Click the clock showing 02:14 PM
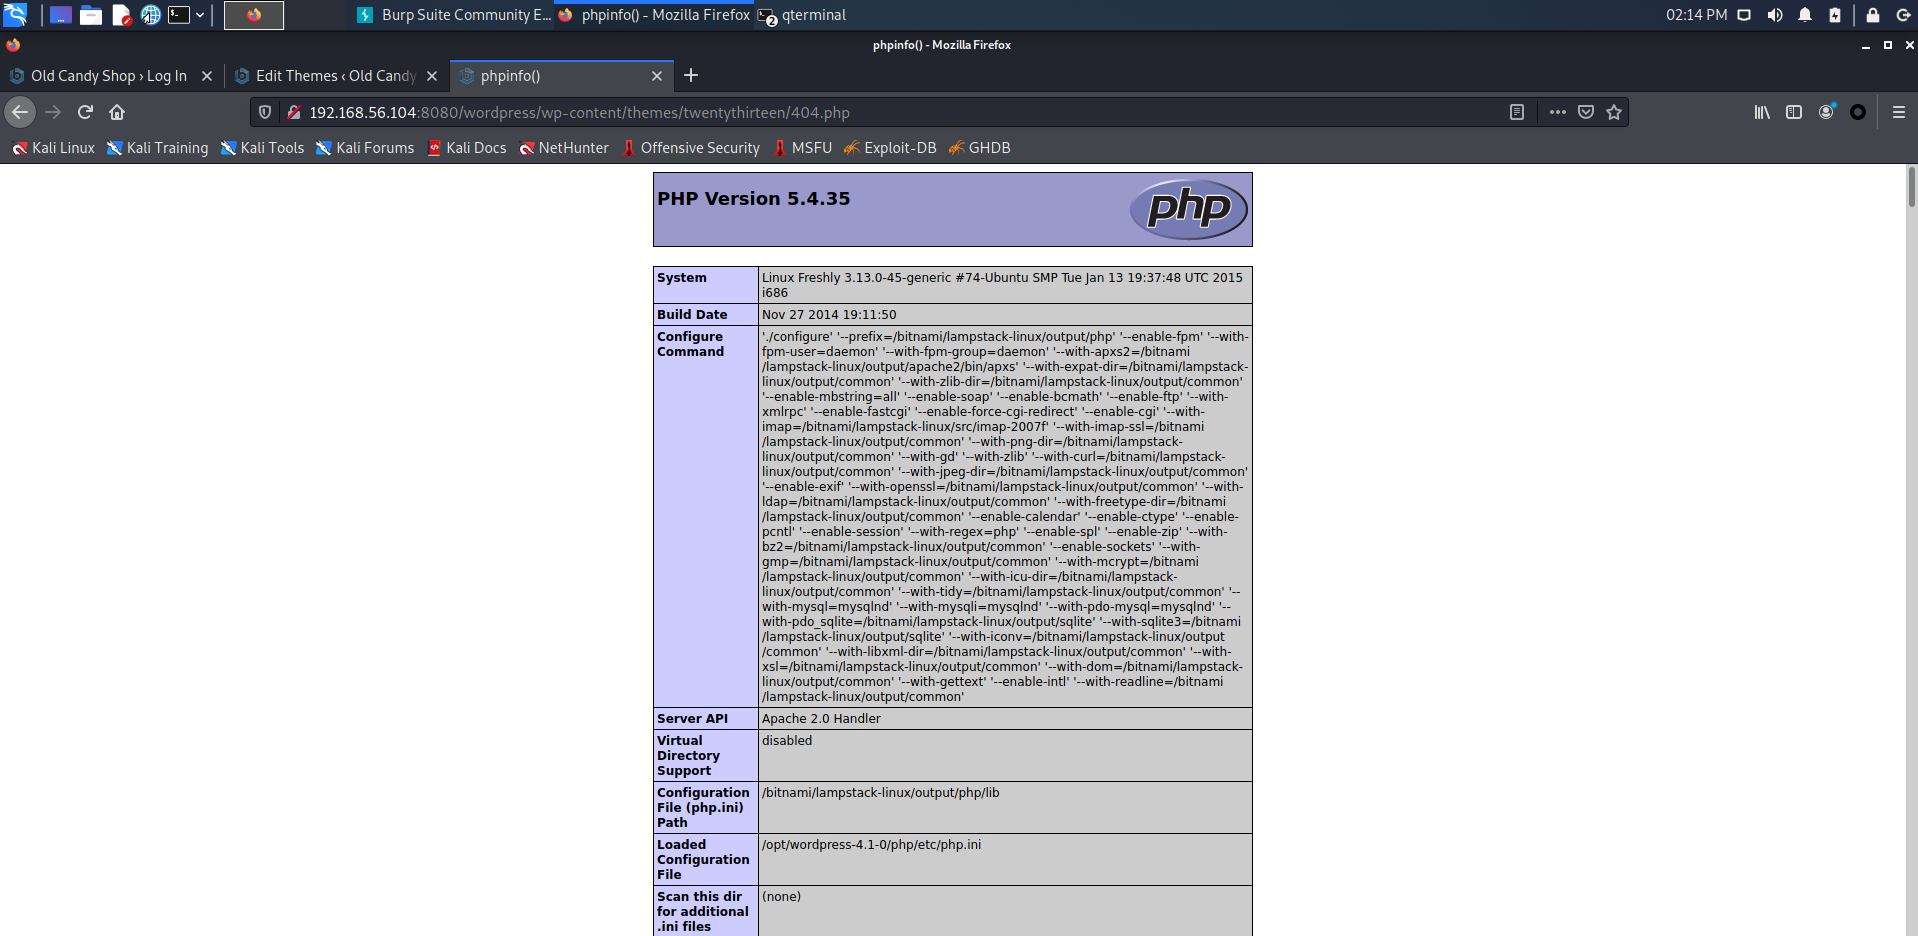Viewport: 1918px width, 936px height. pos(1696,15)
